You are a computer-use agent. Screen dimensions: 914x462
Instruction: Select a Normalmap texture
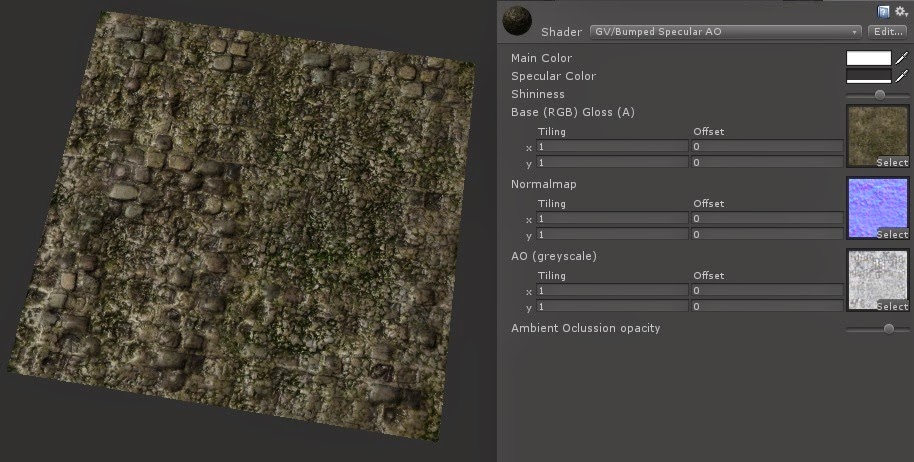point(892,234)
